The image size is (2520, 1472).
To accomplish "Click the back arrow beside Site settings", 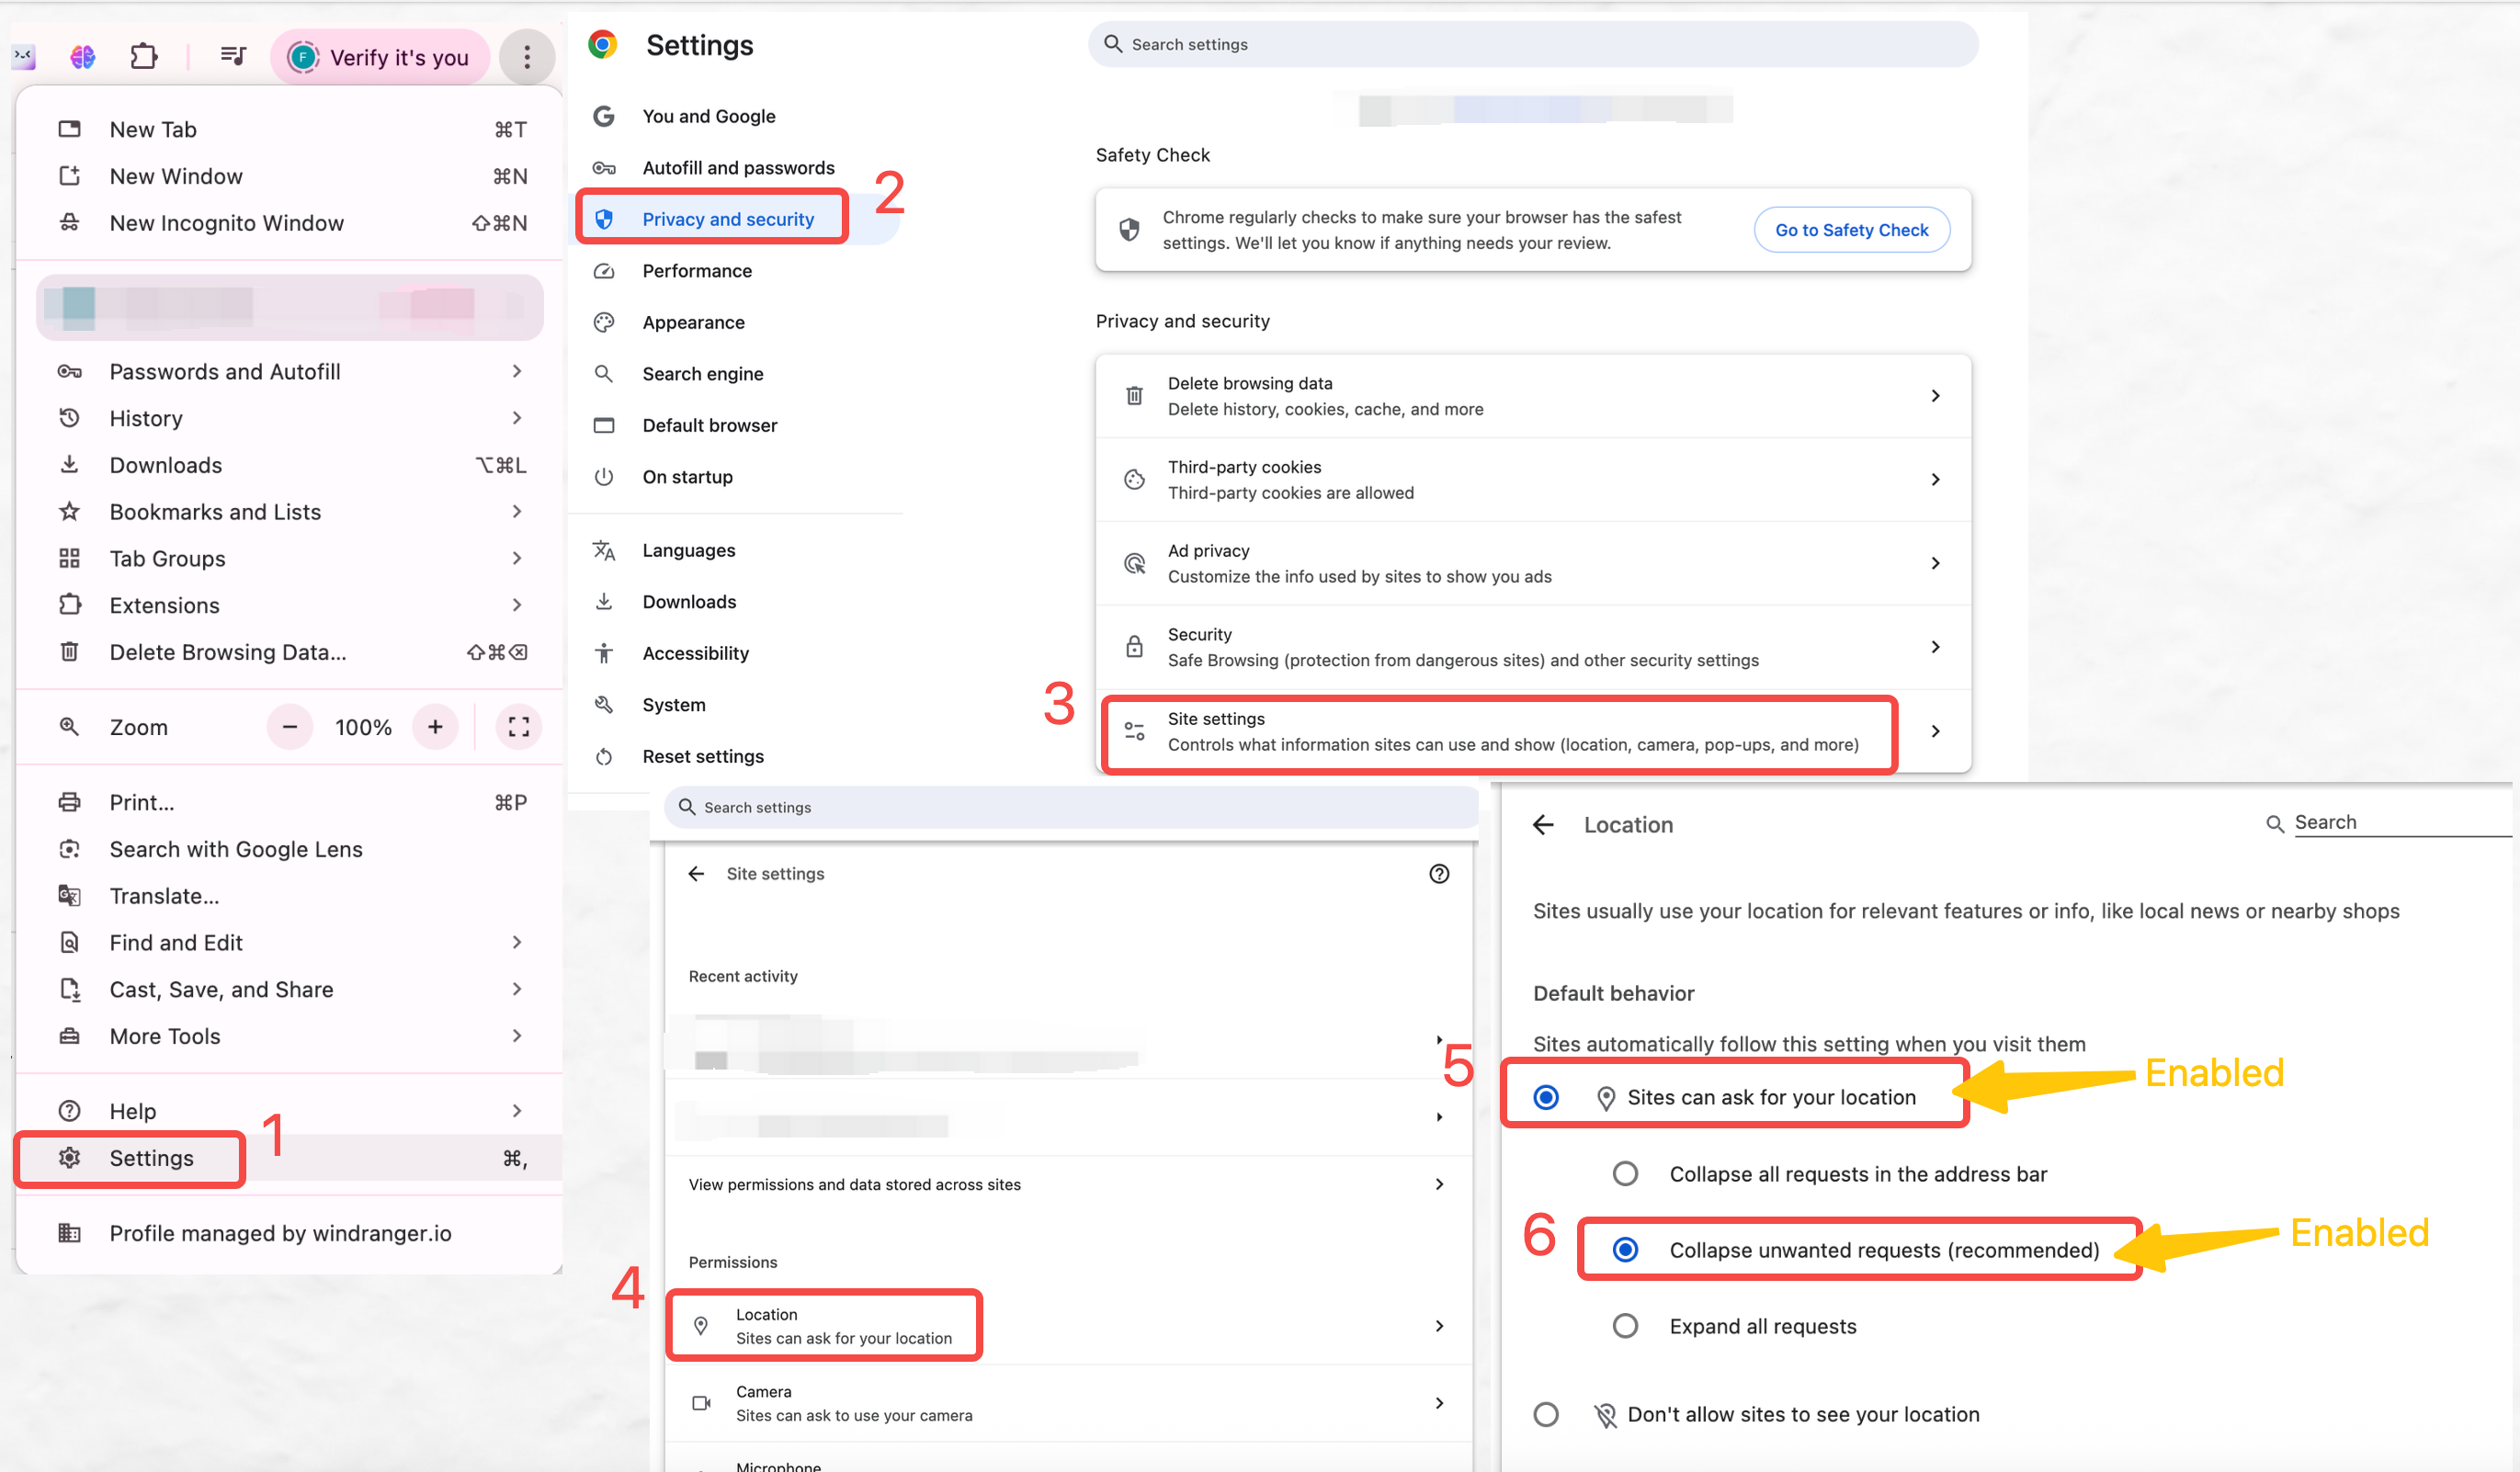I will [696, 874].
